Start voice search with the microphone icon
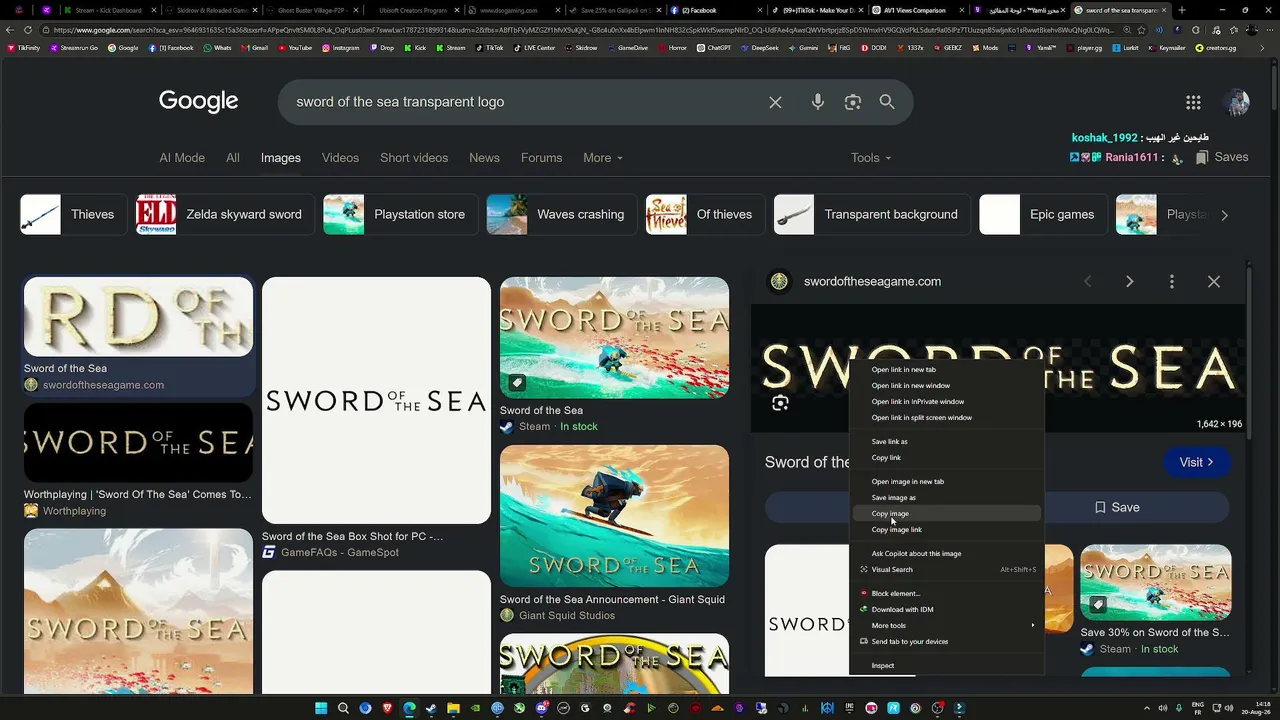Viewport: 1280px width, 720px height. click(818, 102)
